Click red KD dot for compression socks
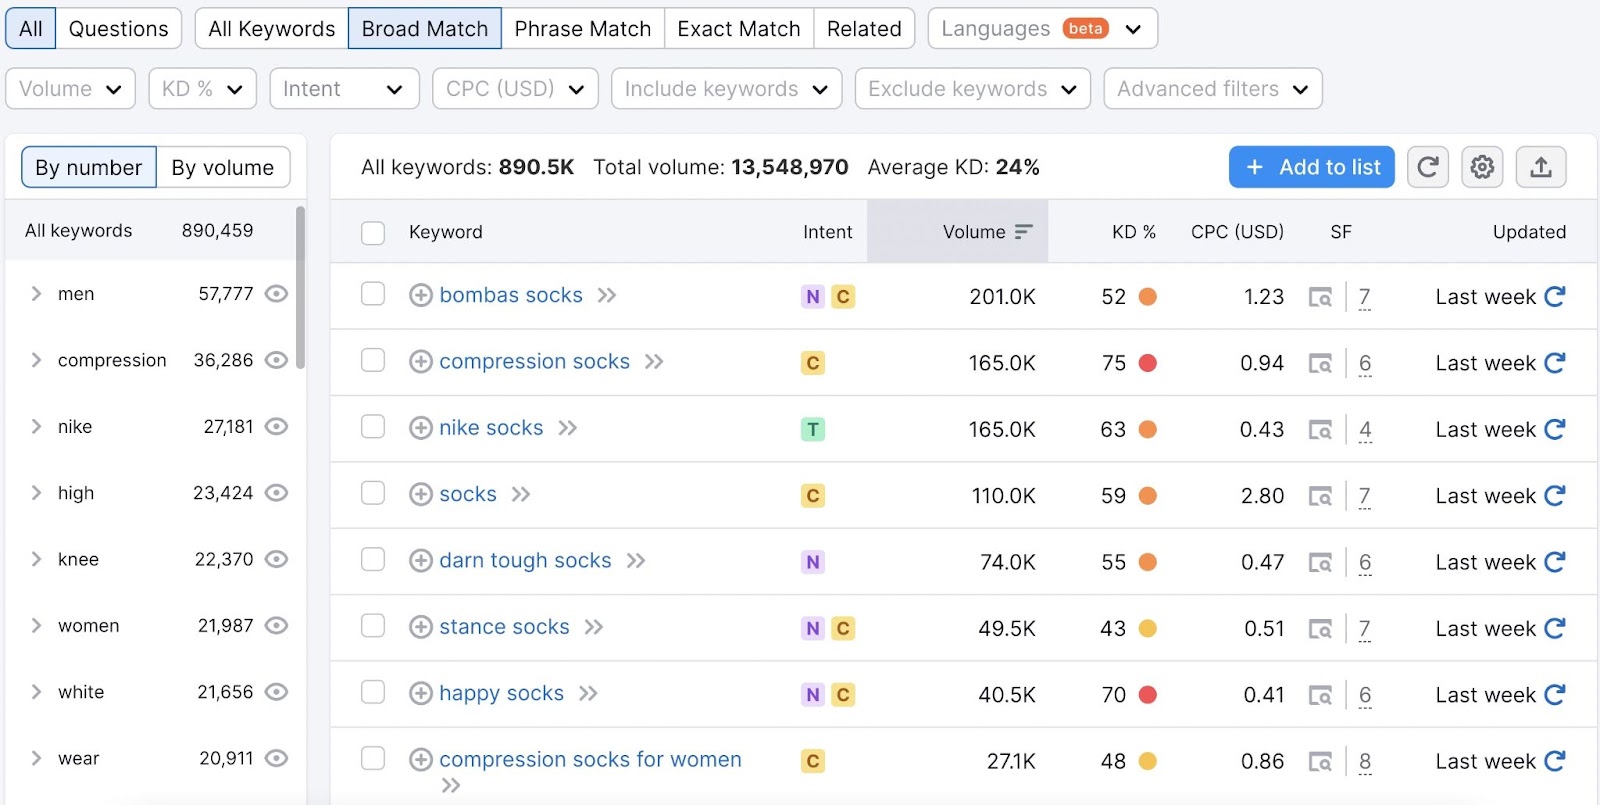The height and width of the screenshot is (805, 1600). [x=1148, y=363]
